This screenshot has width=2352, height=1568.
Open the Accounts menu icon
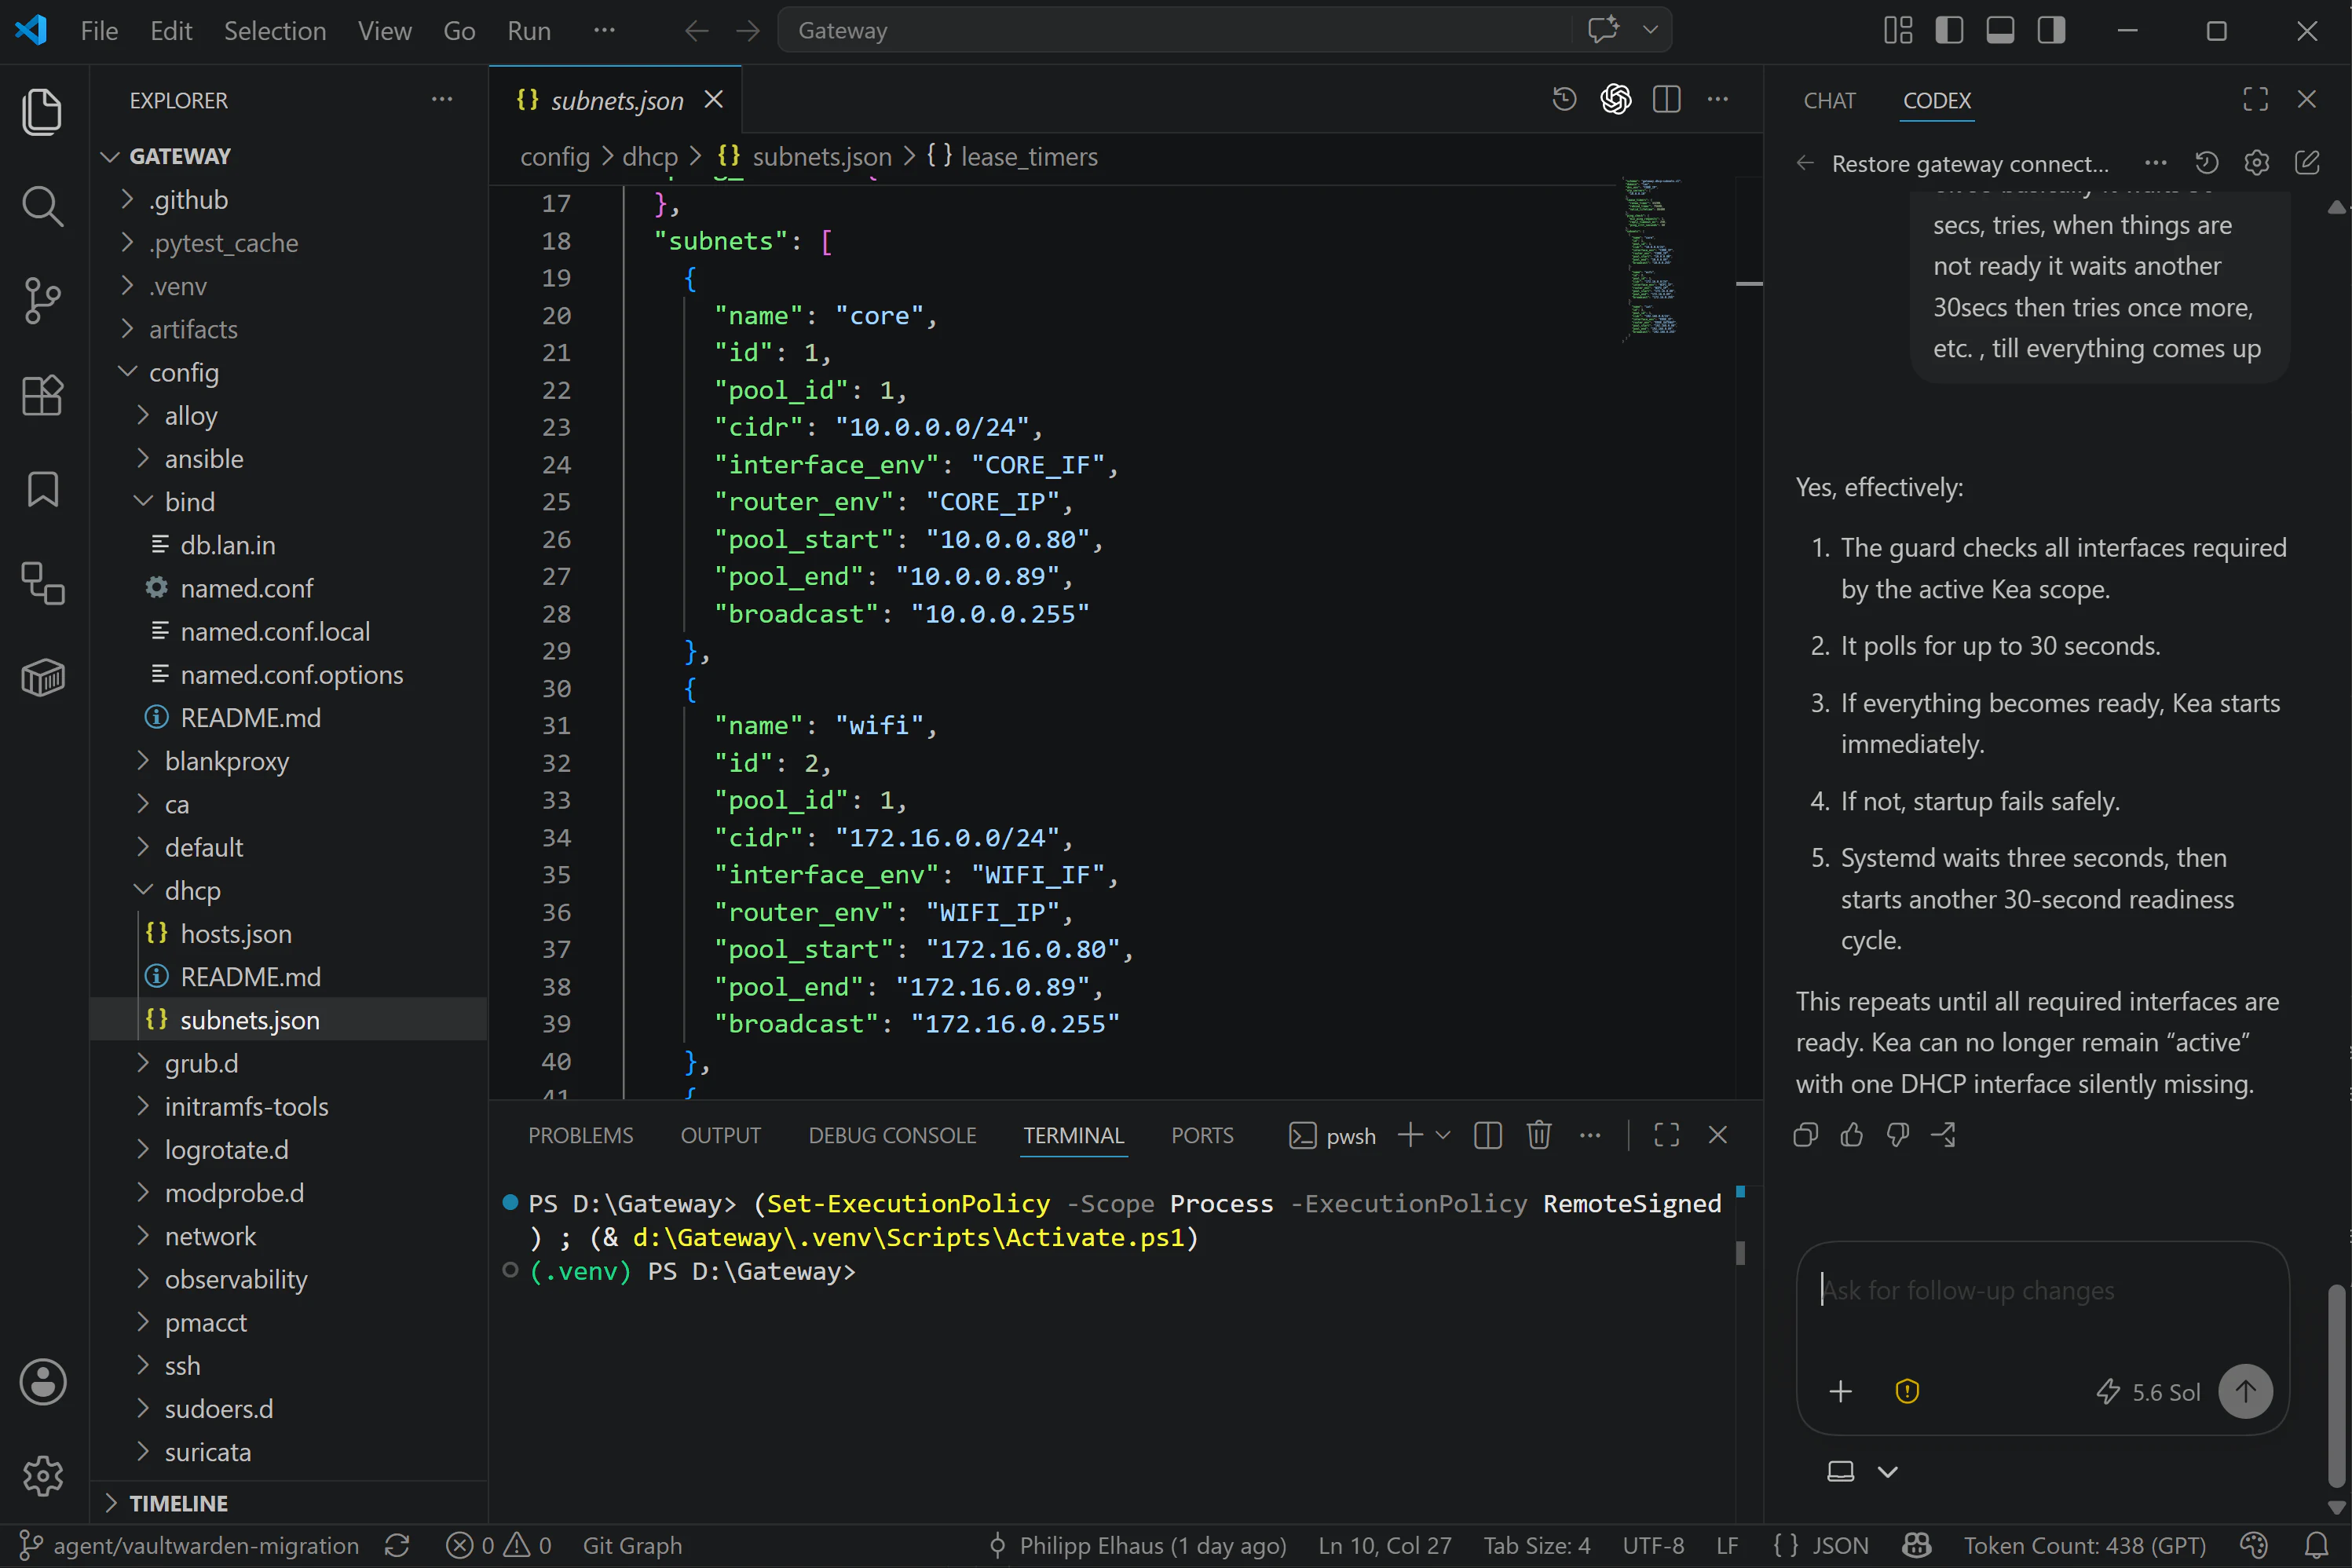point(42,1382)
